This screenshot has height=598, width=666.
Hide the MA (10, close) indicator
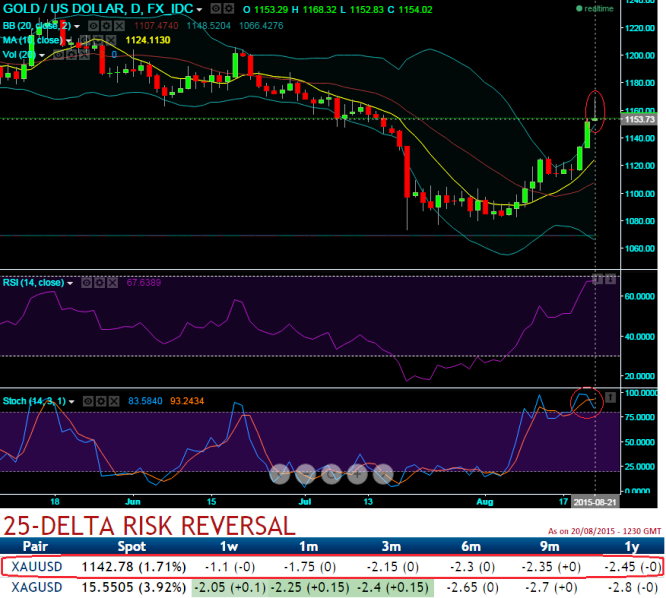pos(85,41)
